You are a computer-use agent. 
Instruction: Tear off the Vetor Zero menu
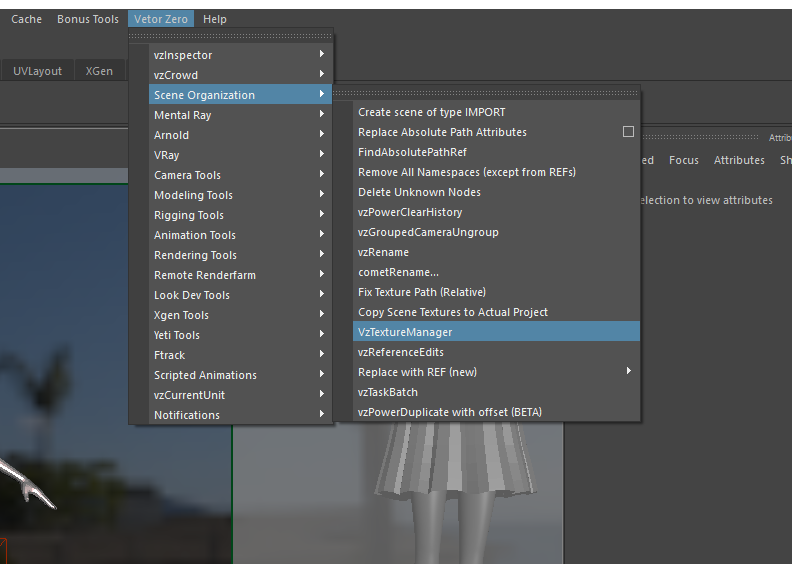point(231,36)
